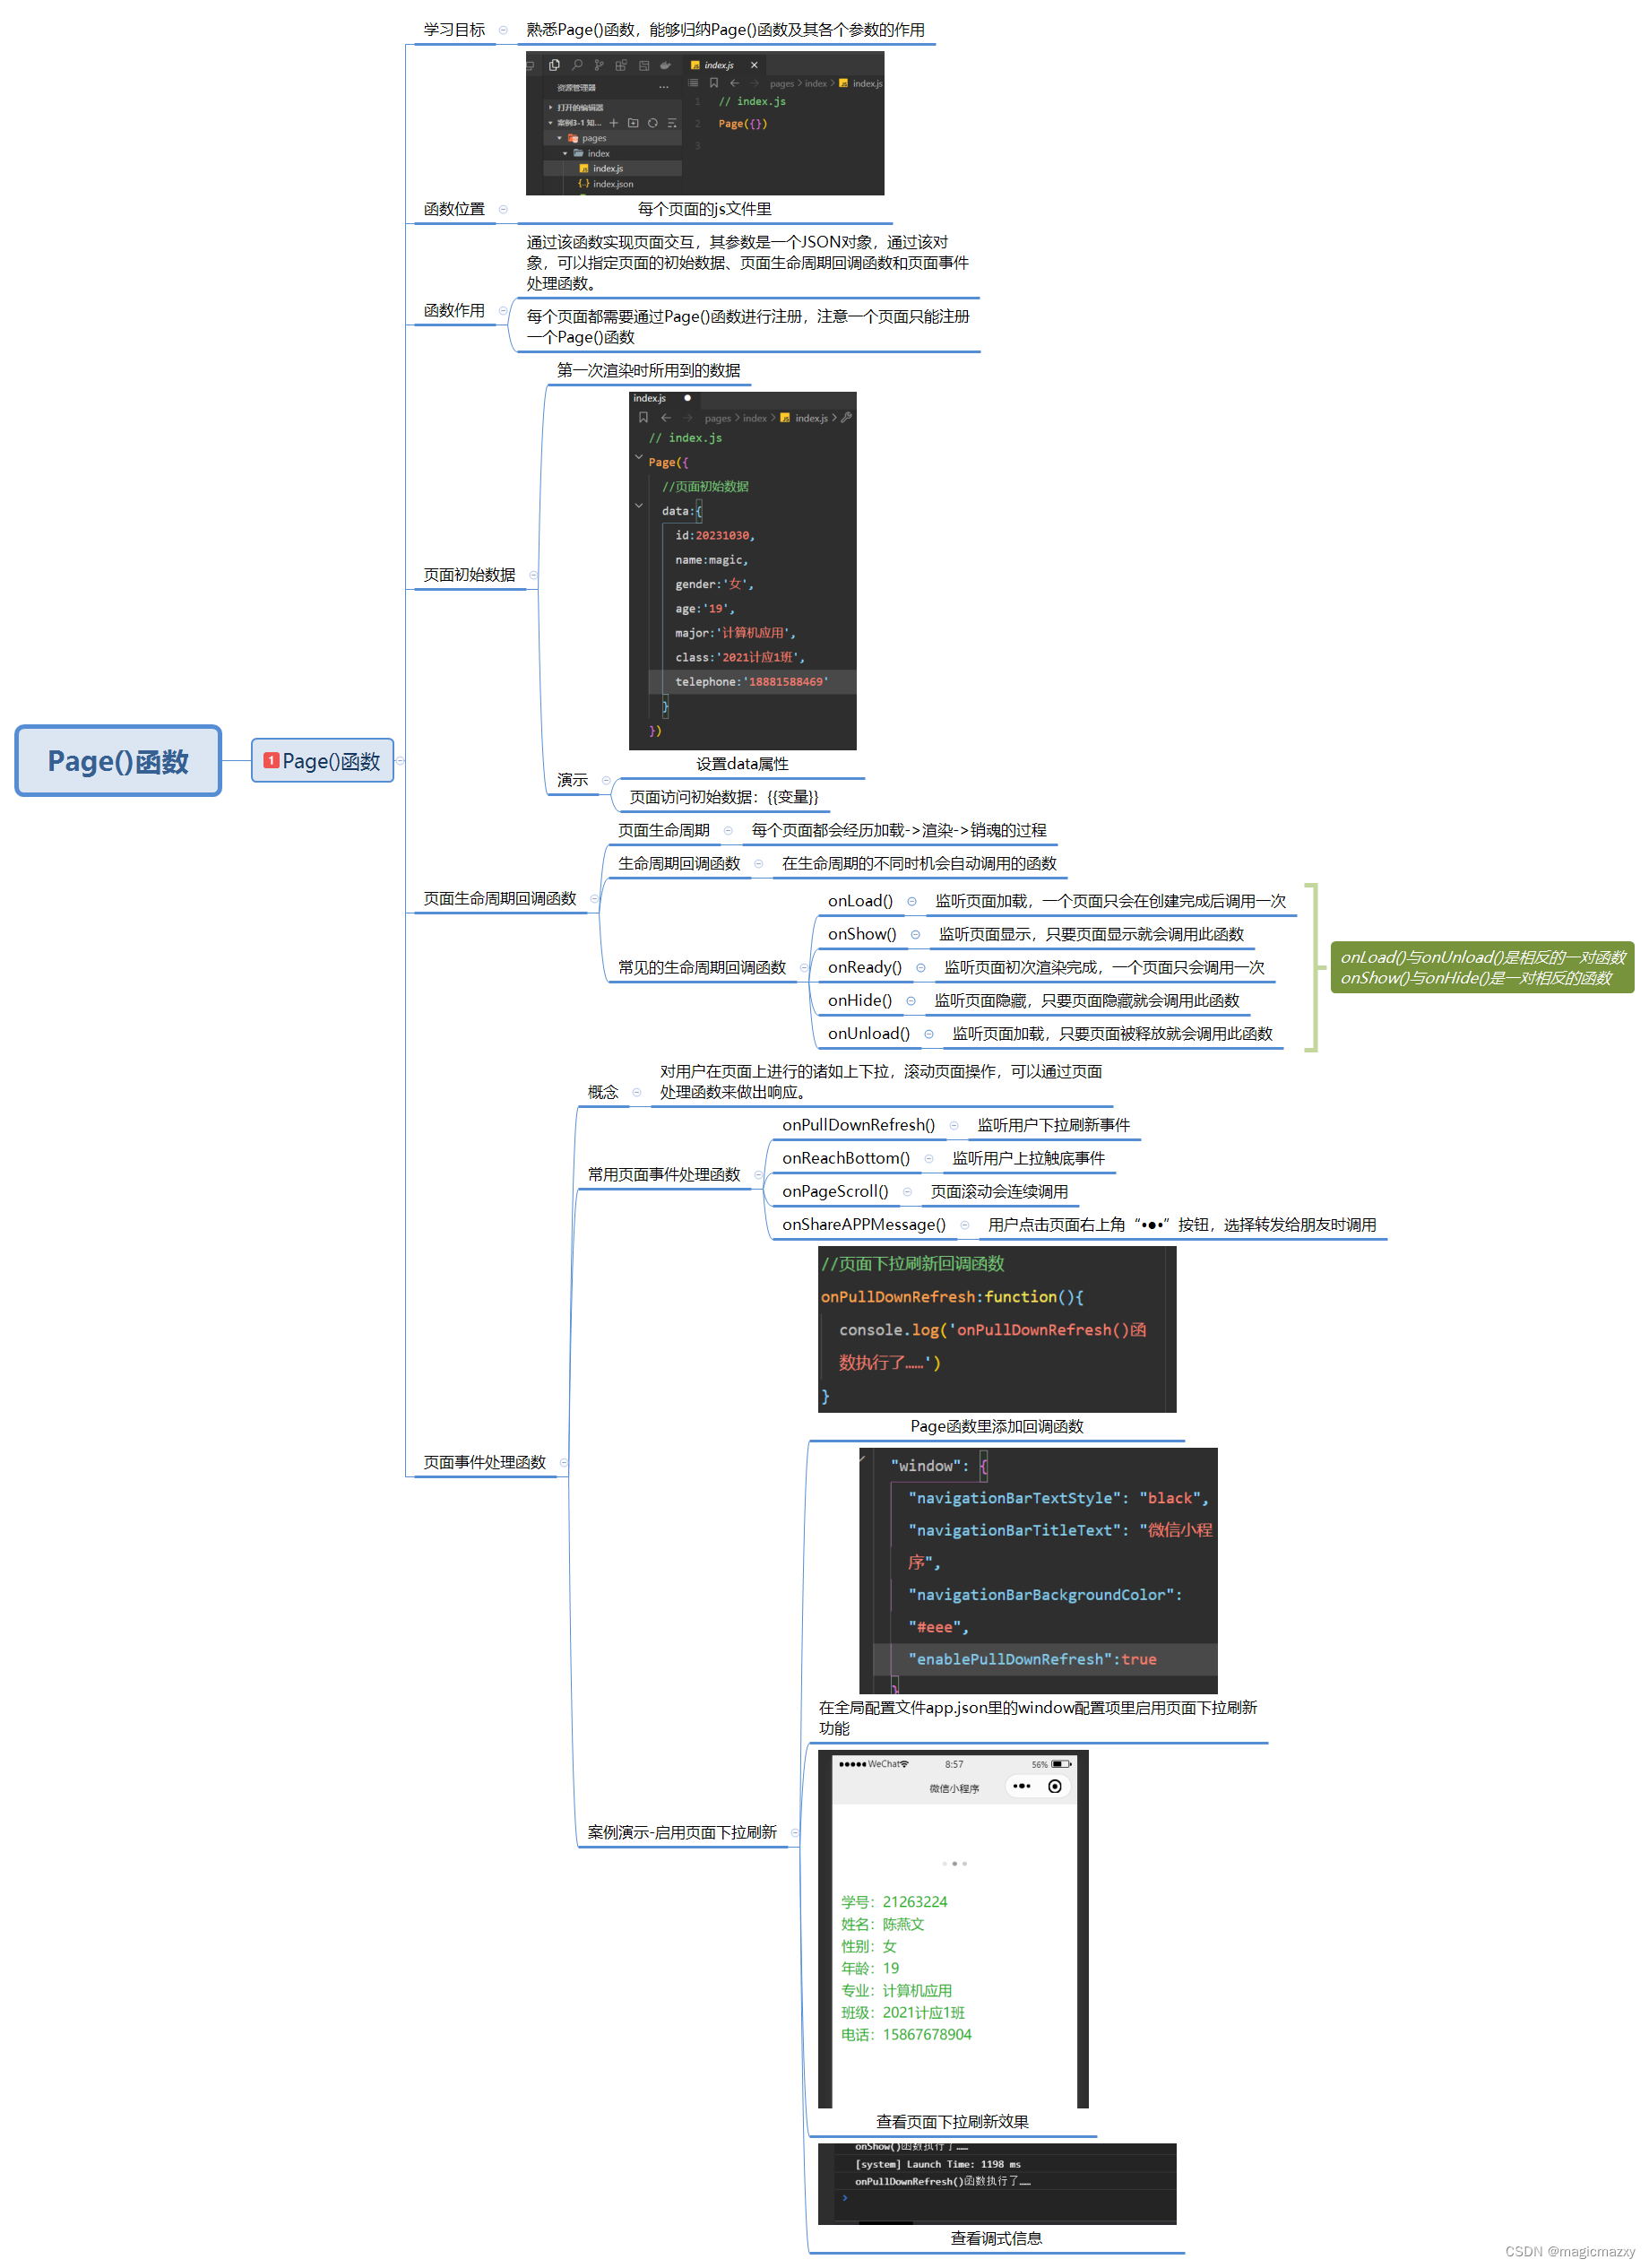This screenshot has width=1649, height=2268.
Task: Click the pages breadcrumb in the first editor
Action: 782,83
